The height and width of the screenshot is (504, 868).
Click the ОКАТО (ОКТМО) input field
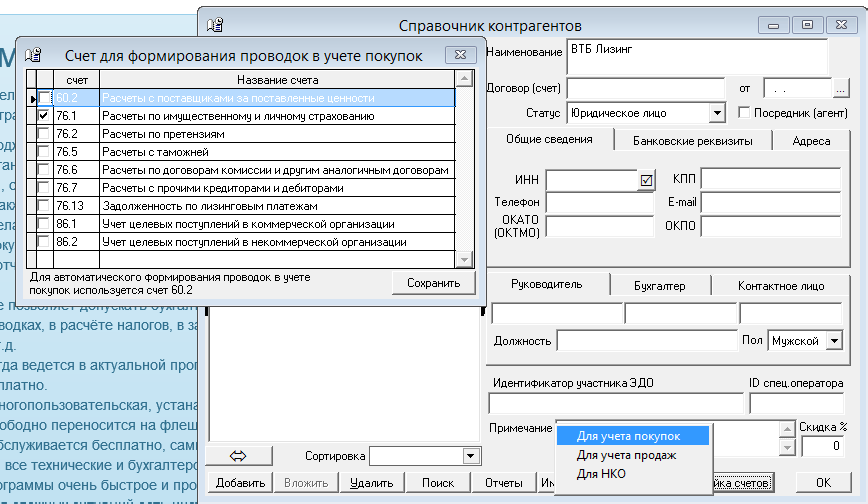click(x=600, y=227)
